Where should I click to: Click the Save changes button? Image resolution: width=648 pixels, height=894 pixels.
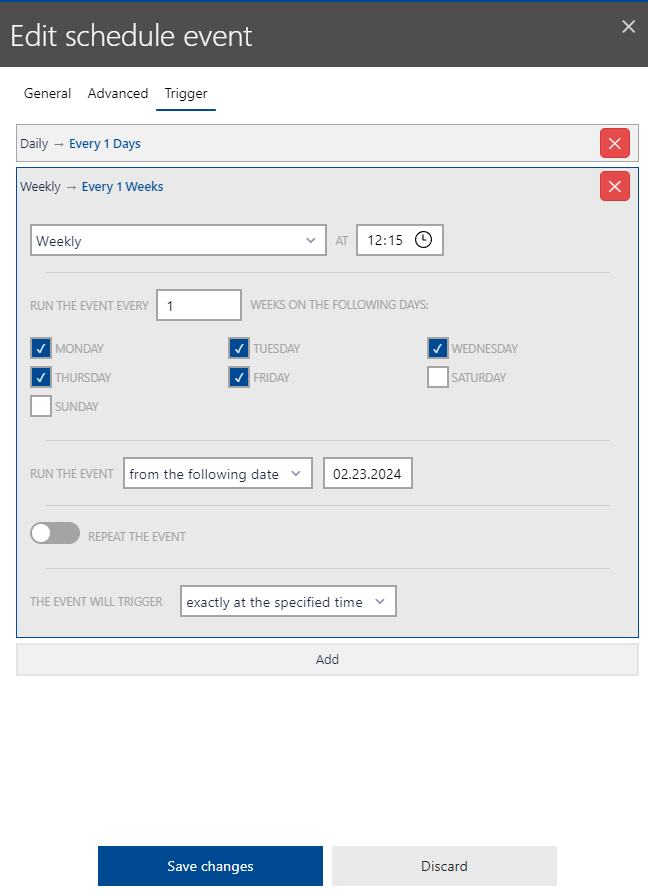[210, 866]
